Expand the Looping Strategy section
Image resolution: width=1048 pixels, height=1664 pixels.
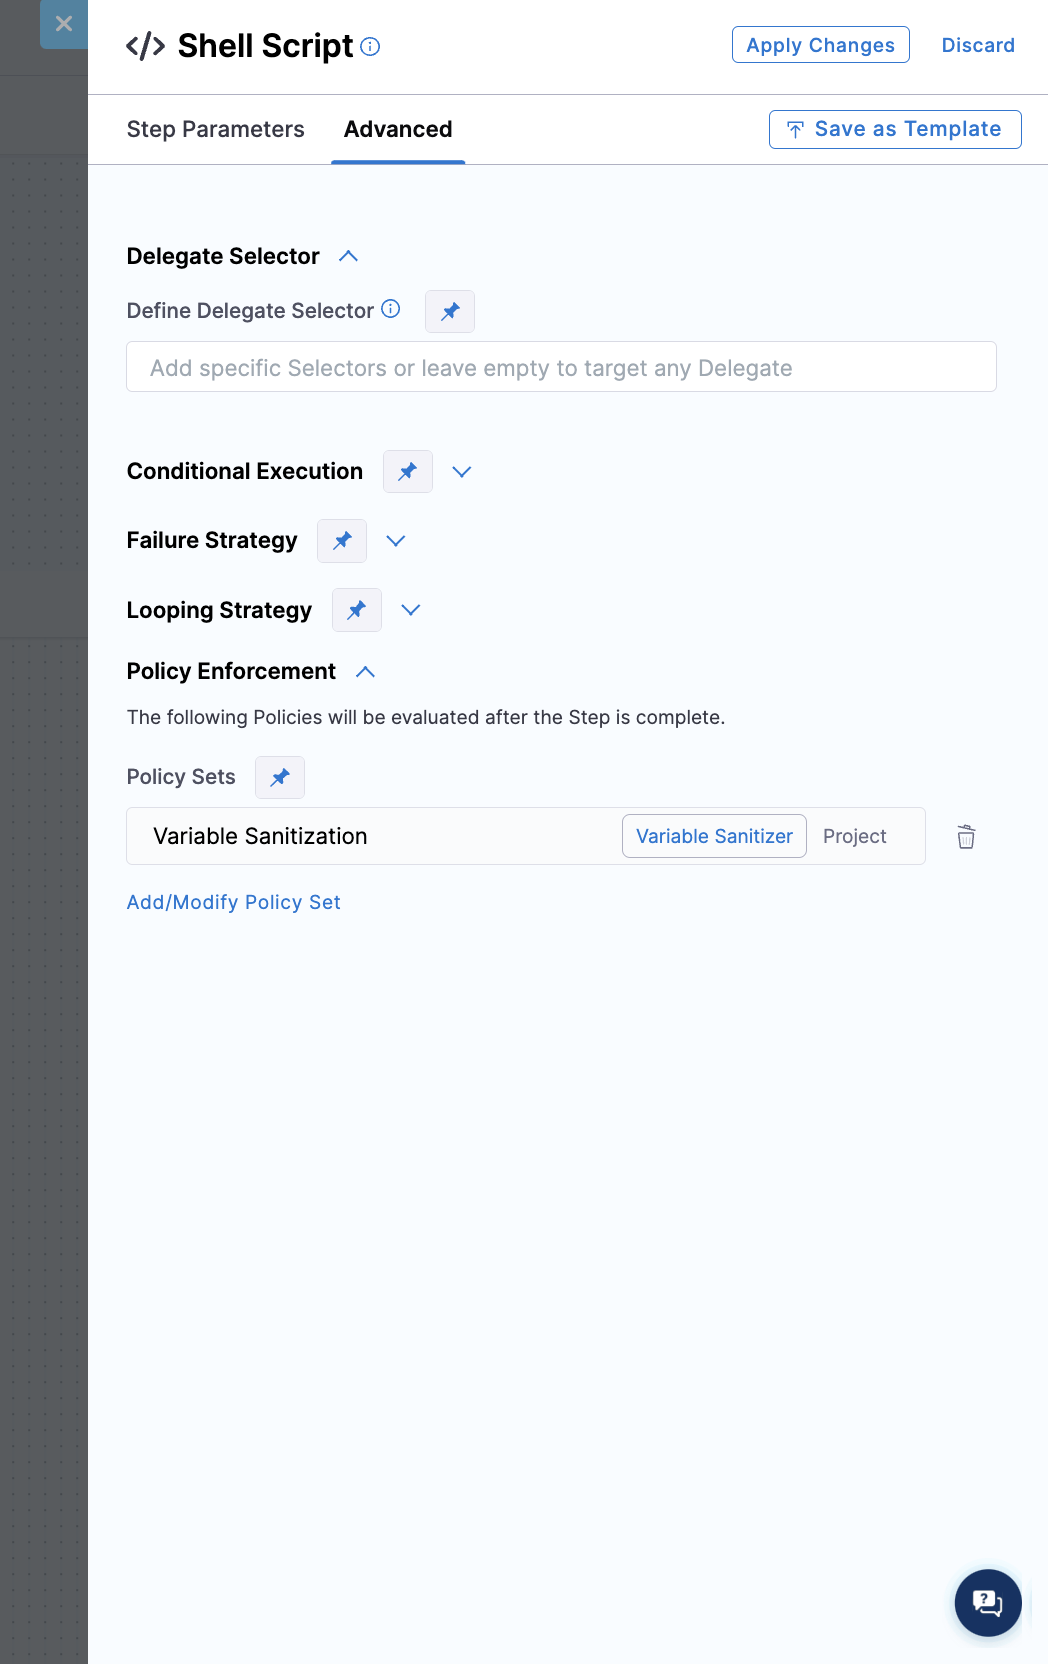point(411,610)
